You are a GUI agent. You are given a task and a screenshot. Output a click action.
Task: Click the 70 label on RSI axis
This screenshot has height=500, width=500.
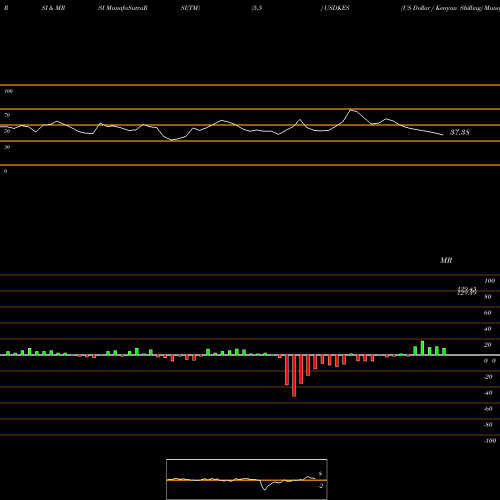(7, 115)
